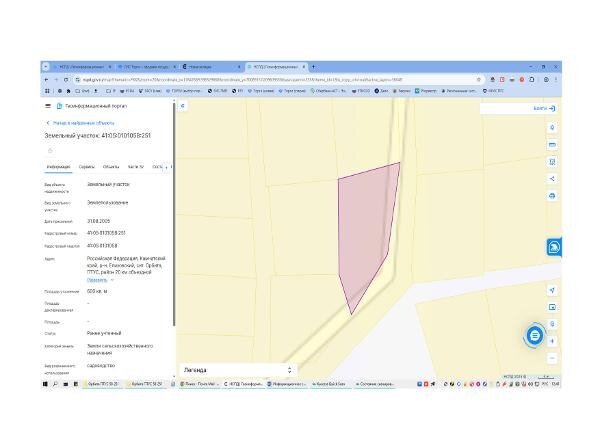Switch to first browser tab
This screenshot has height=424, width=600.
coord(82,67)
